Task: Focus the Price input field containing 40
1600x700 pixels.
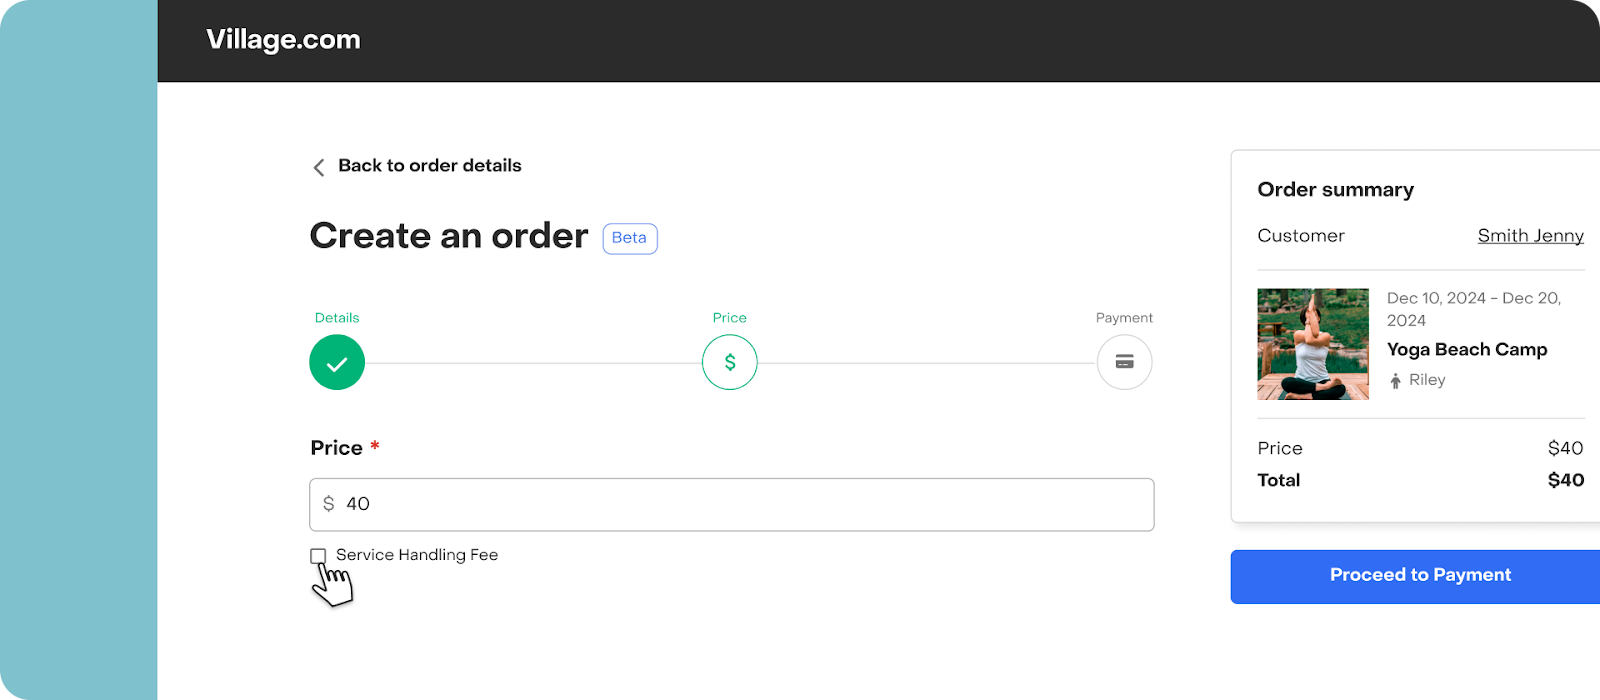Action: point(732,504)
